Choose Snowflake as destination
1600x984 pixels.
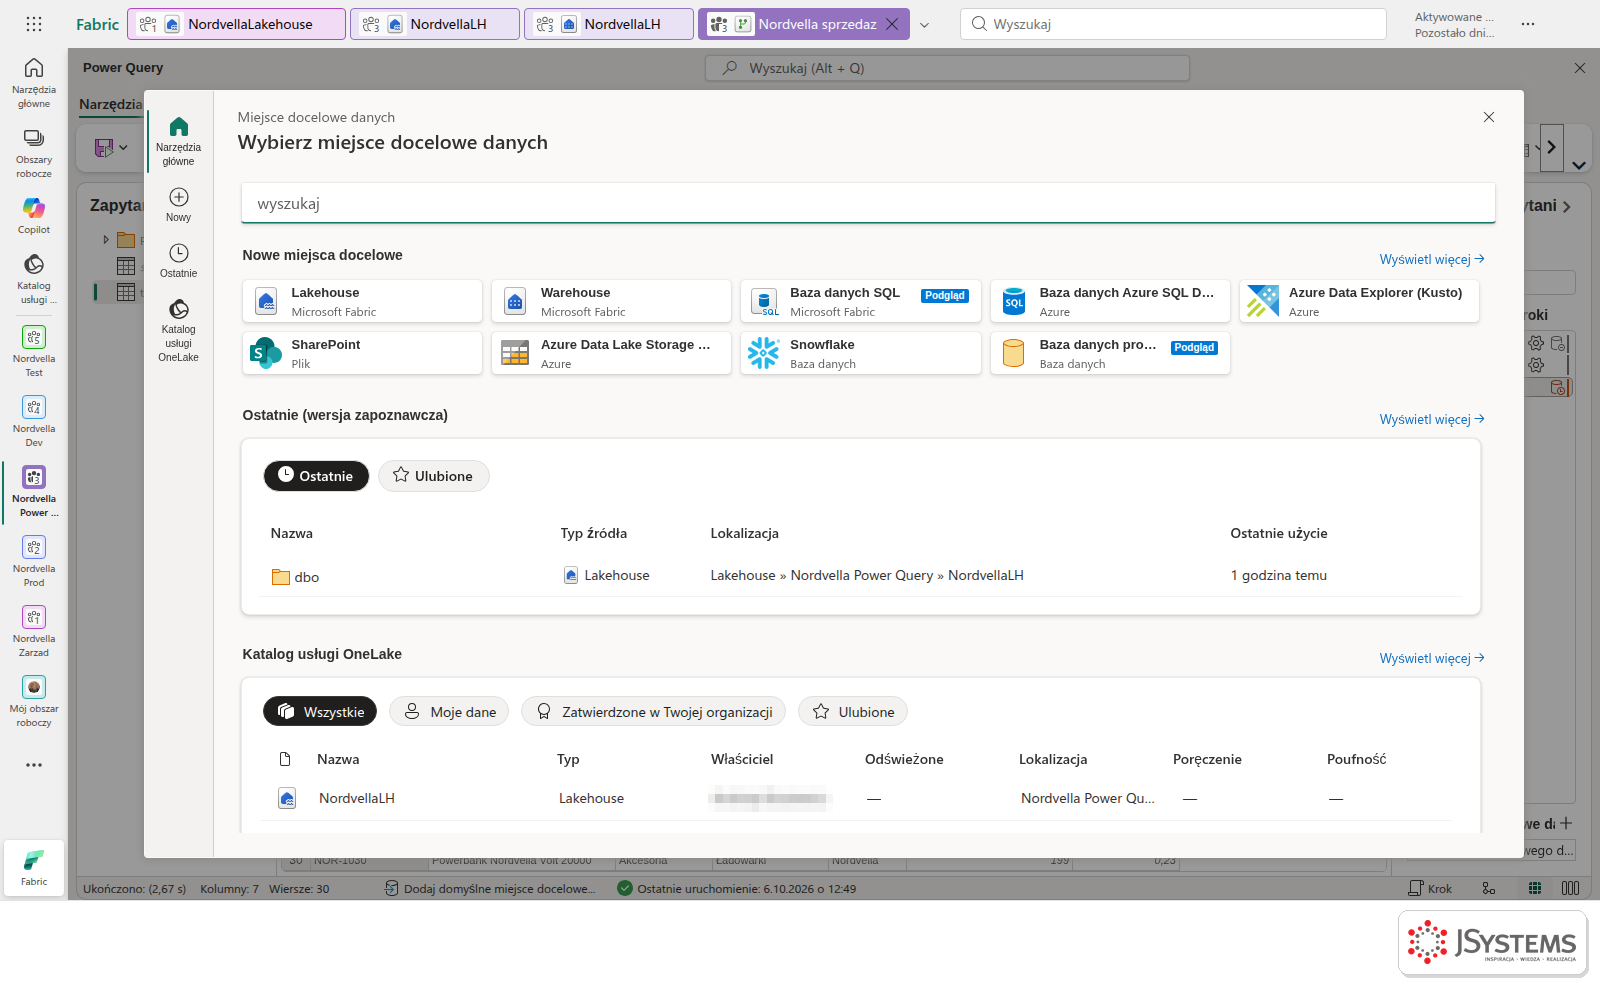click(861, 353)
